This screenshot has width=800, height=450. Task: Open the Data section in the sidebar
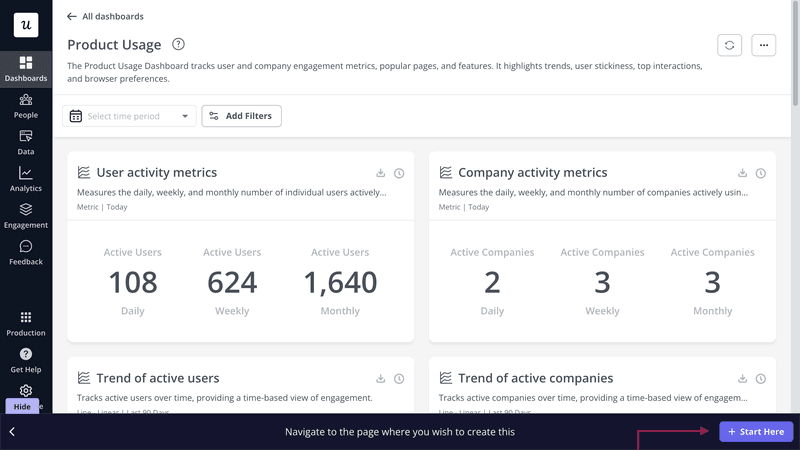26,142
